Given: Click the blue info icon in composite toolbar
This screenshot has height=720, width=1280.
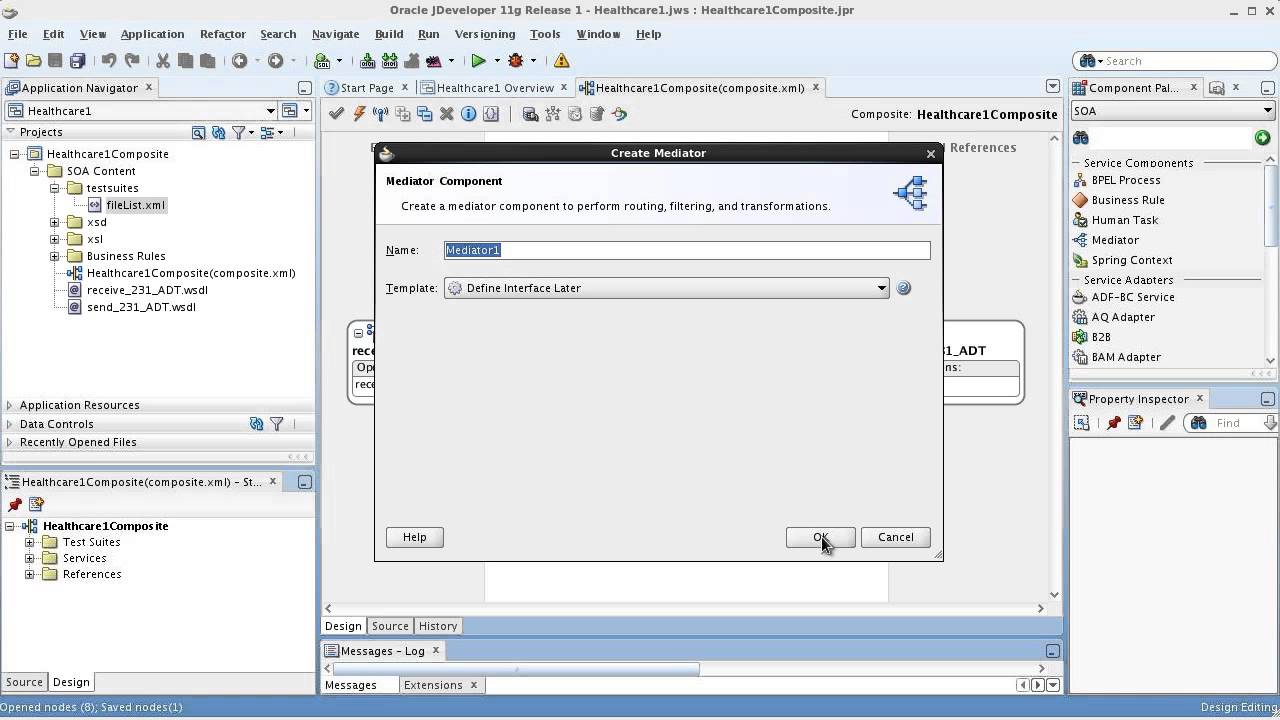Looking at the screenshot, I should [x=468, y=114].
